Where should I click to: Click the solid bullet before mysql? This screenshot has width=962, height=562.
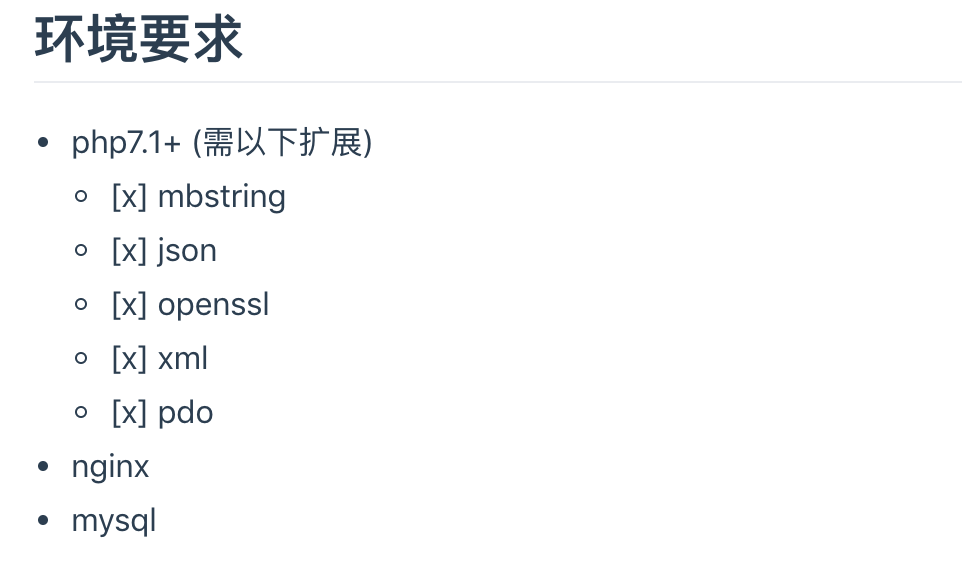(x=42, y=521)
